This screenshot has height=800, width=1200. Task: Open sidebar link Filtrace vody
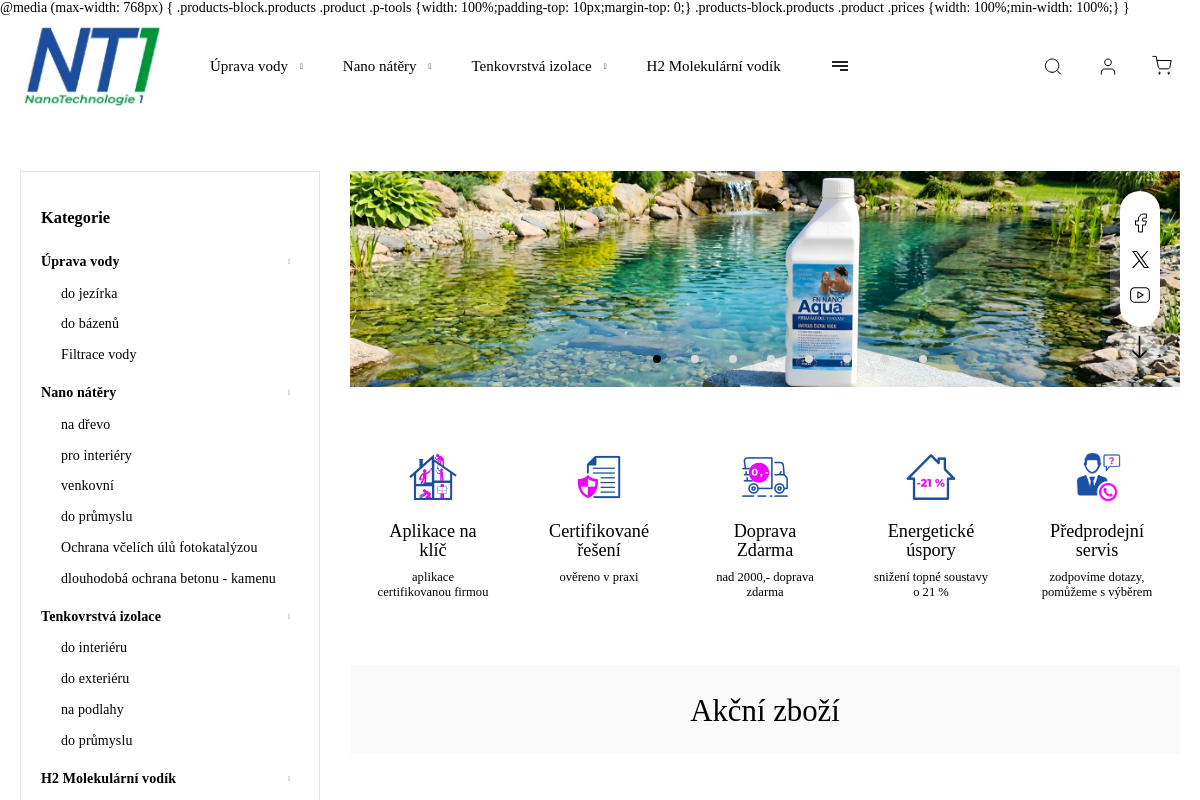click(x=98, y=354)
